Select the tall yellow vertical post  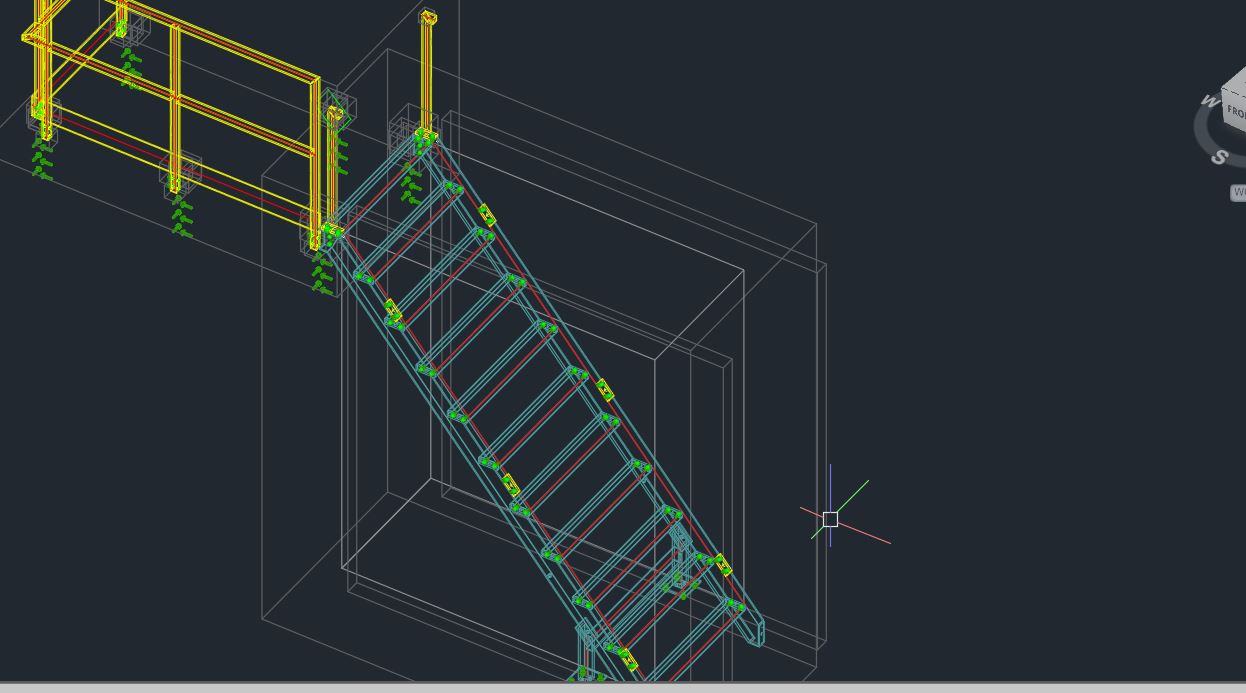[x=428, y=70]
